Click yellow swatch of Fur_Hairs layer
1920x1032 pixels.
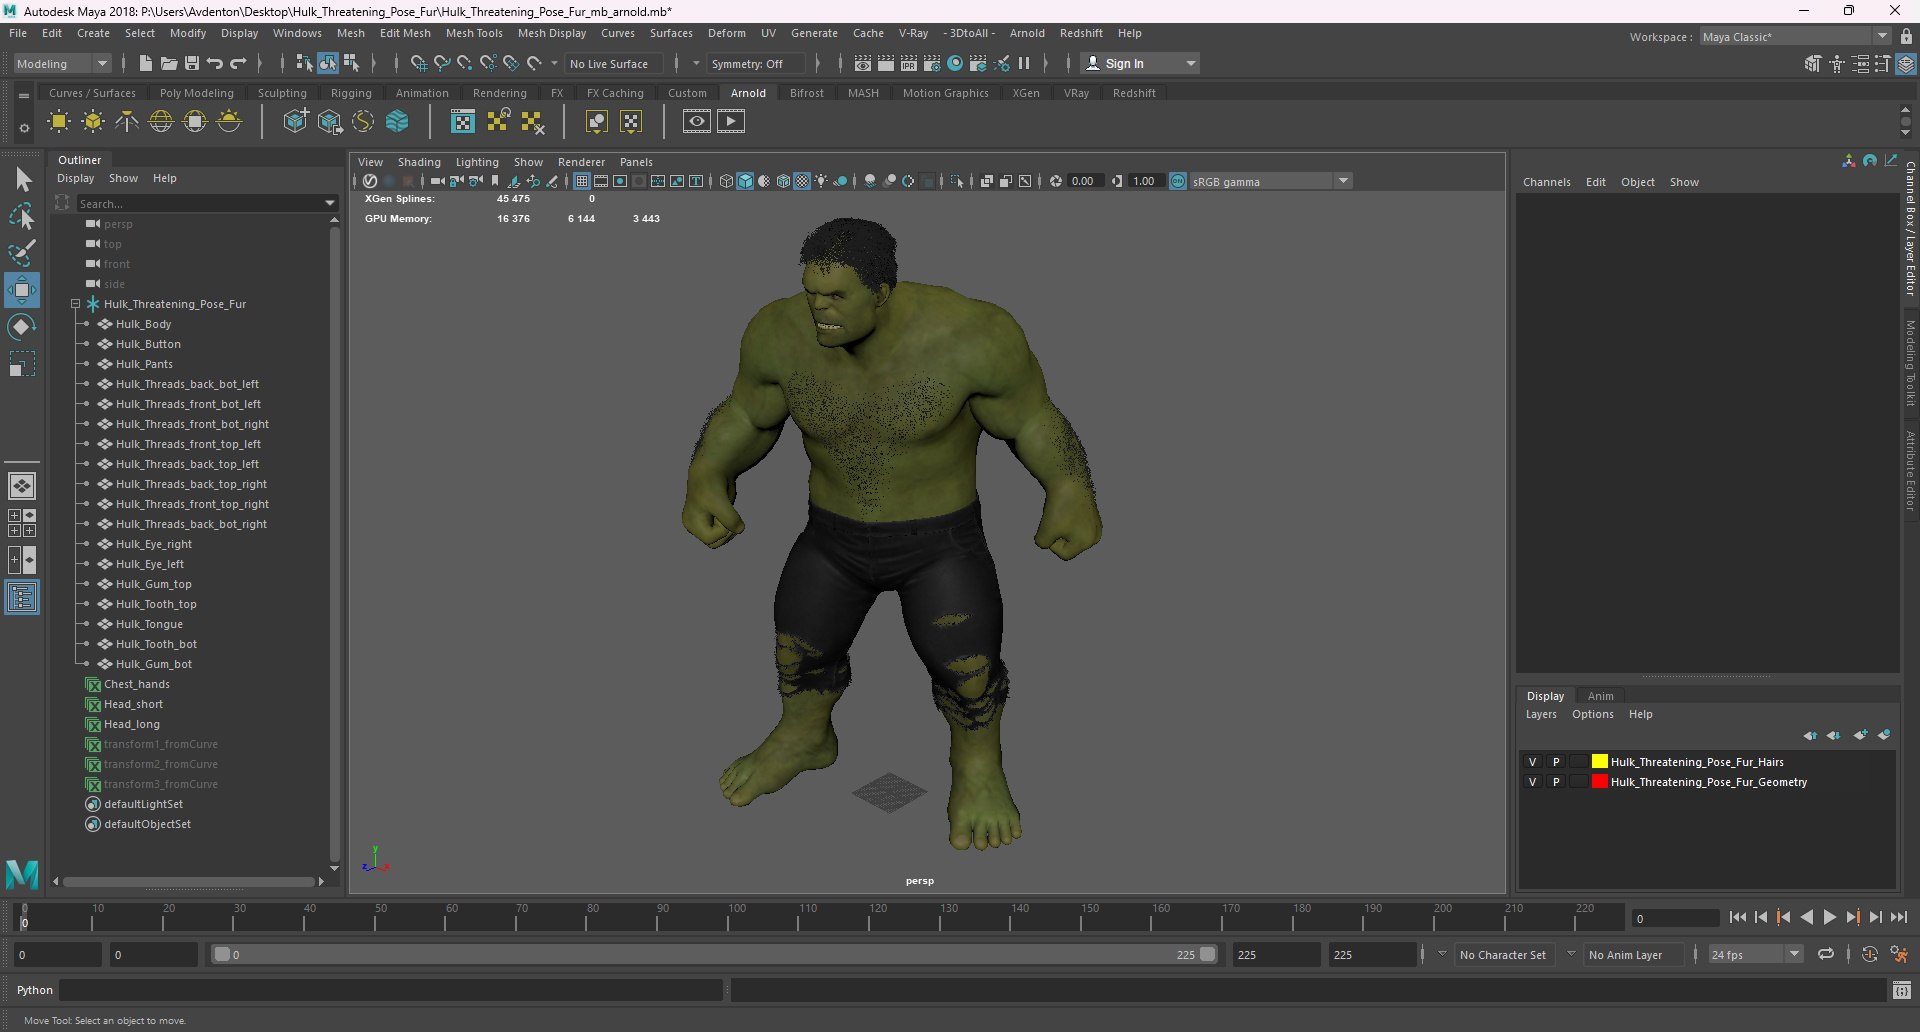pyautogui.click(x=1599, y=762)
